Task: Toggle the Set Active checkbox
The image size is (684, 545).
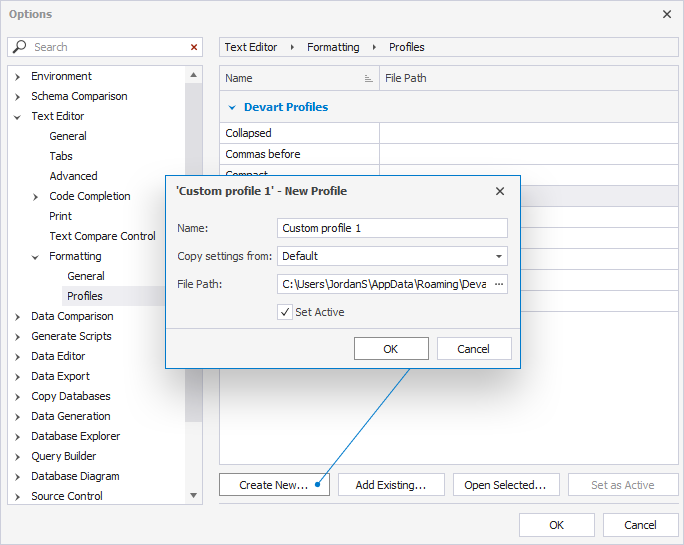Action: 285,312
